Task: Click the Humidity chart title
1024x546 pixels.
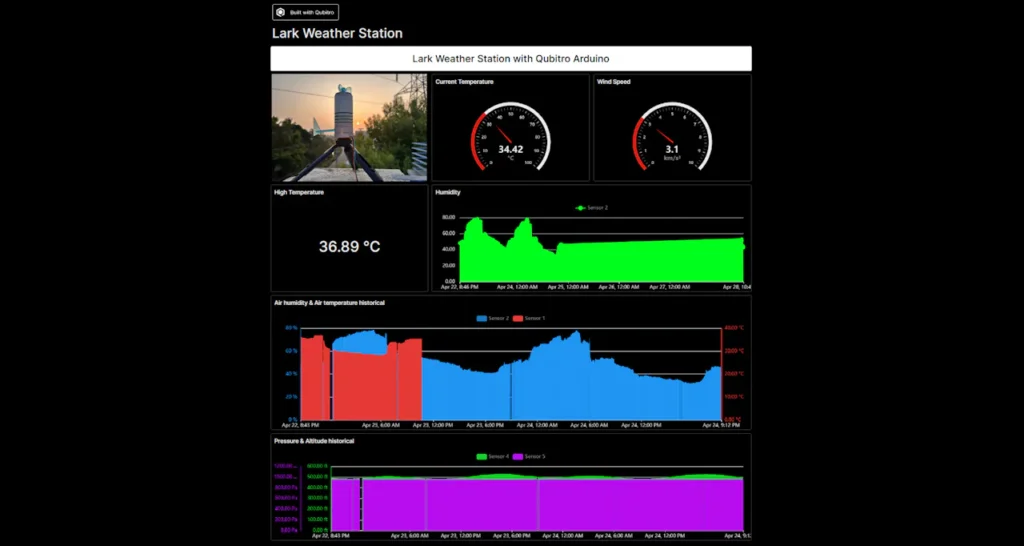Action: (x=448, y=193)
